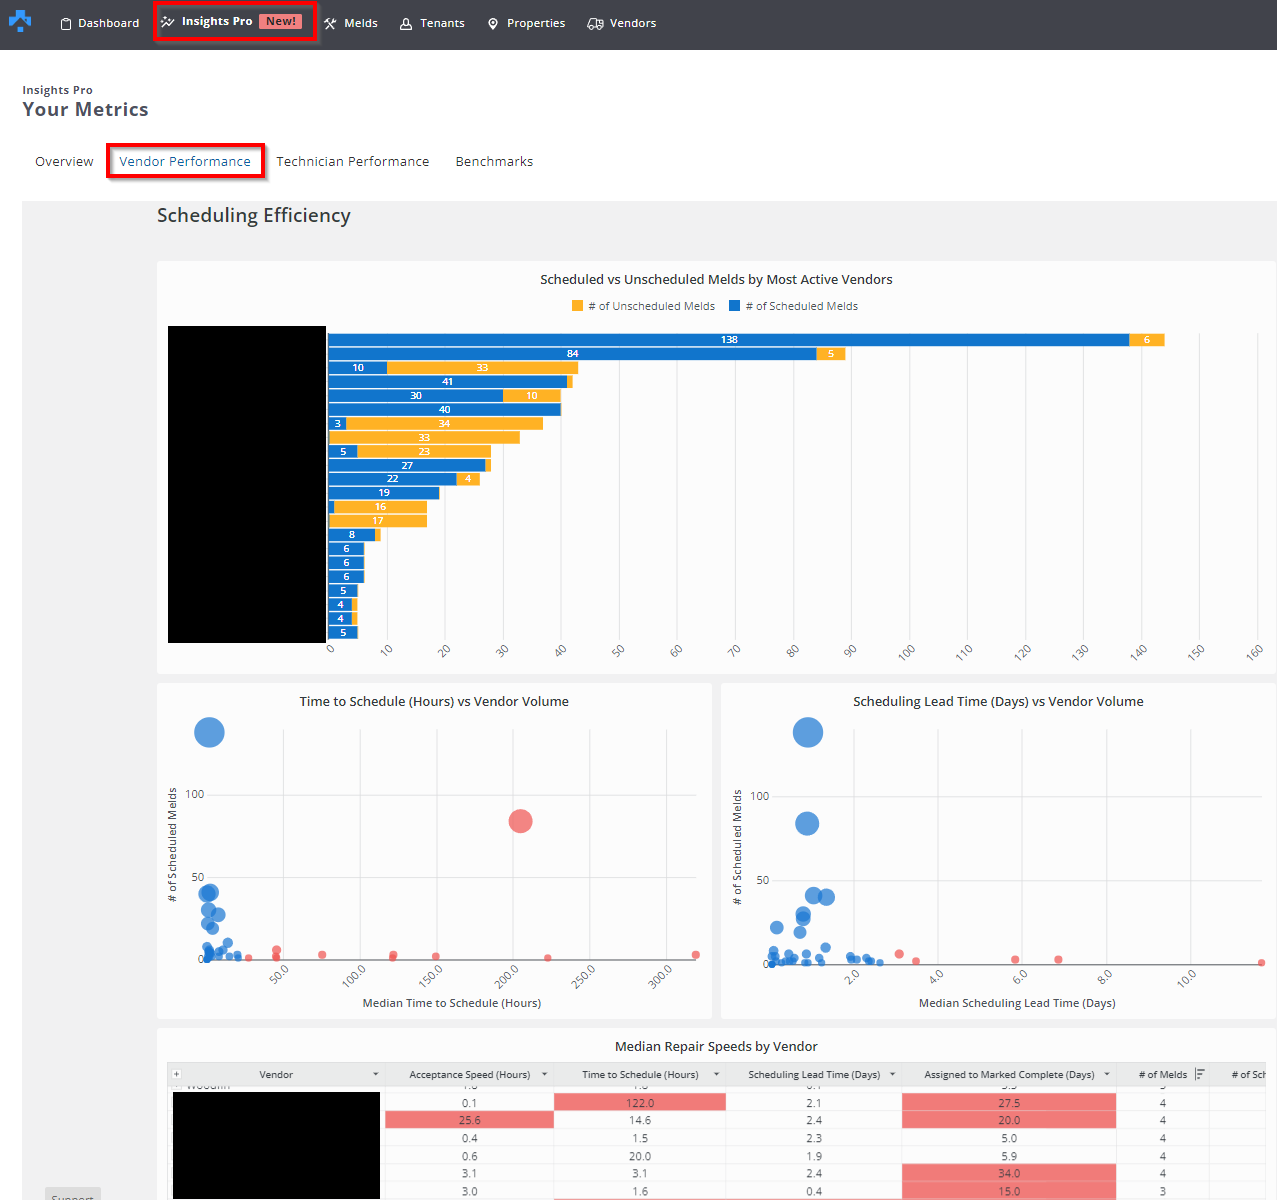Screen dimensions: 1277x1200
Task: Click the Support button
Action: pos(72,1195)
